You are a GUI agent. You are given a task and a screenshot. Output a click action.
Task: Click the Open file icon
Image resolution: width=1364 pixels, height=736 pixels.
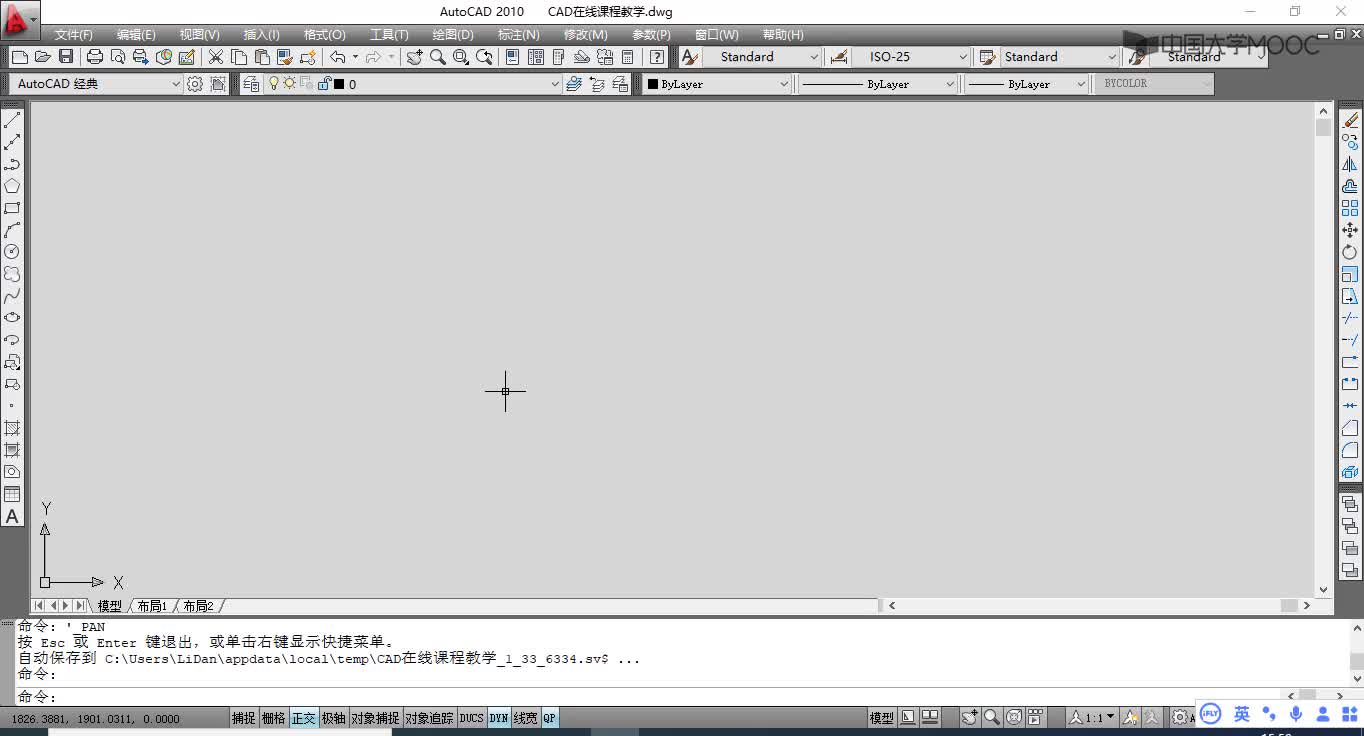[43, 57]
